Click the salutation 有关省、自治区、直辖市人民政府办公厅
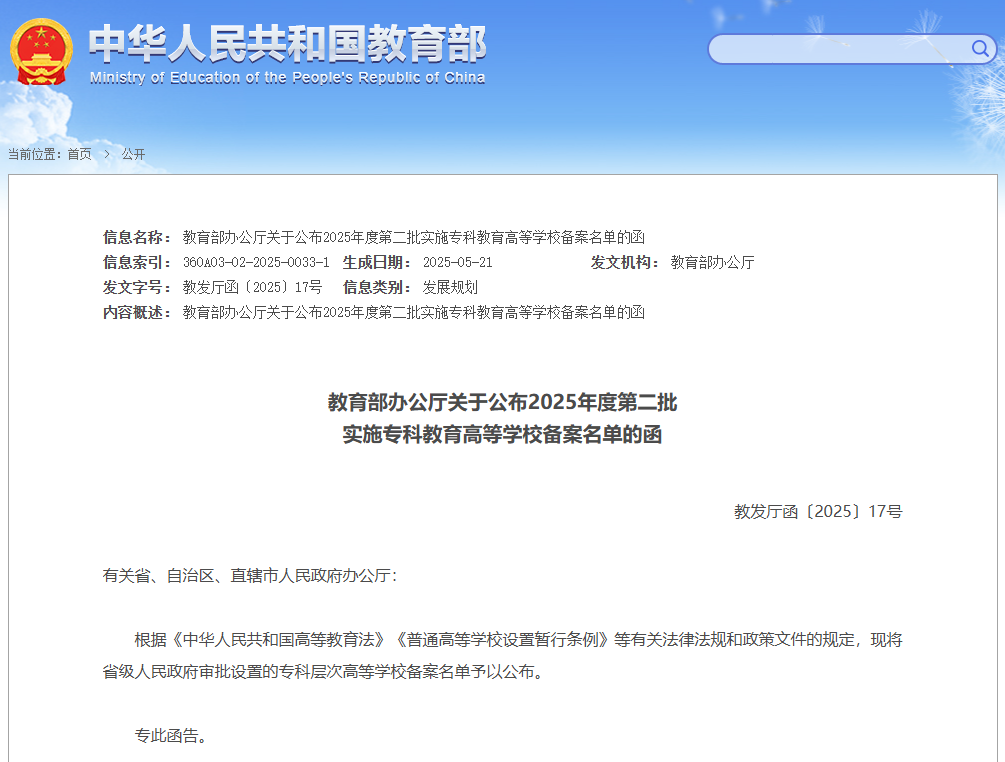Screen dimensions: 1005x762 pos(250,576)
